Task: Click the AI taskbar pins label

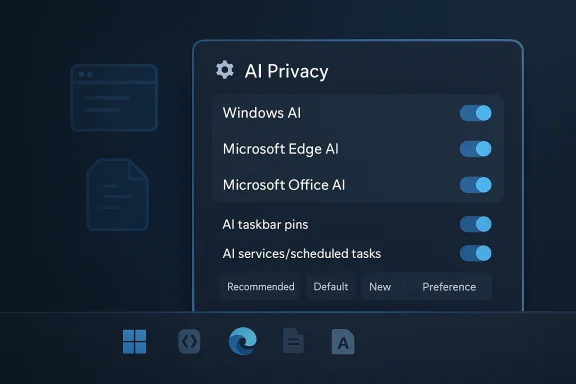Action: point(265,225)
